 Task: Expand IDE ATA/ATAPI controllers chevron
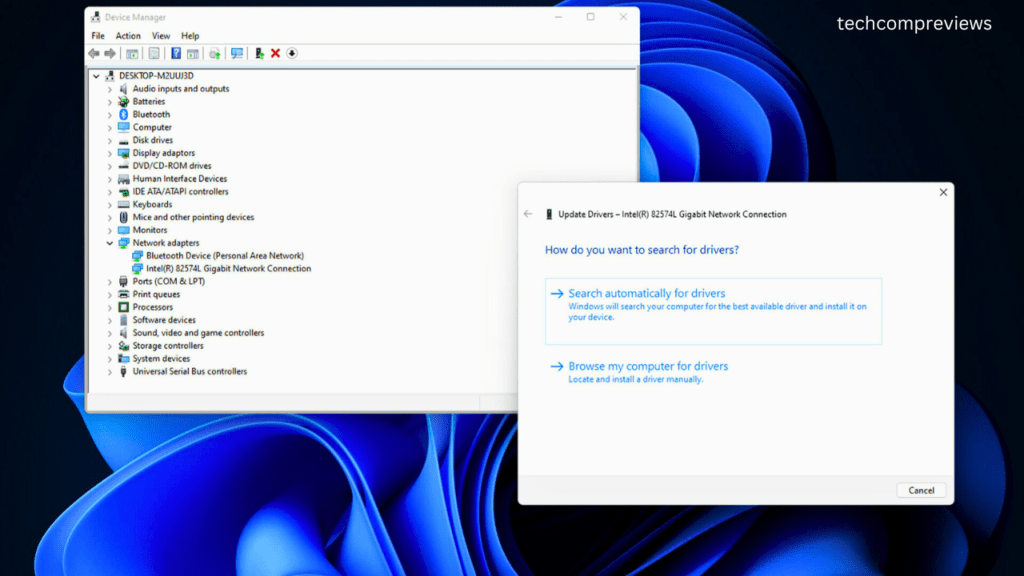110,192
